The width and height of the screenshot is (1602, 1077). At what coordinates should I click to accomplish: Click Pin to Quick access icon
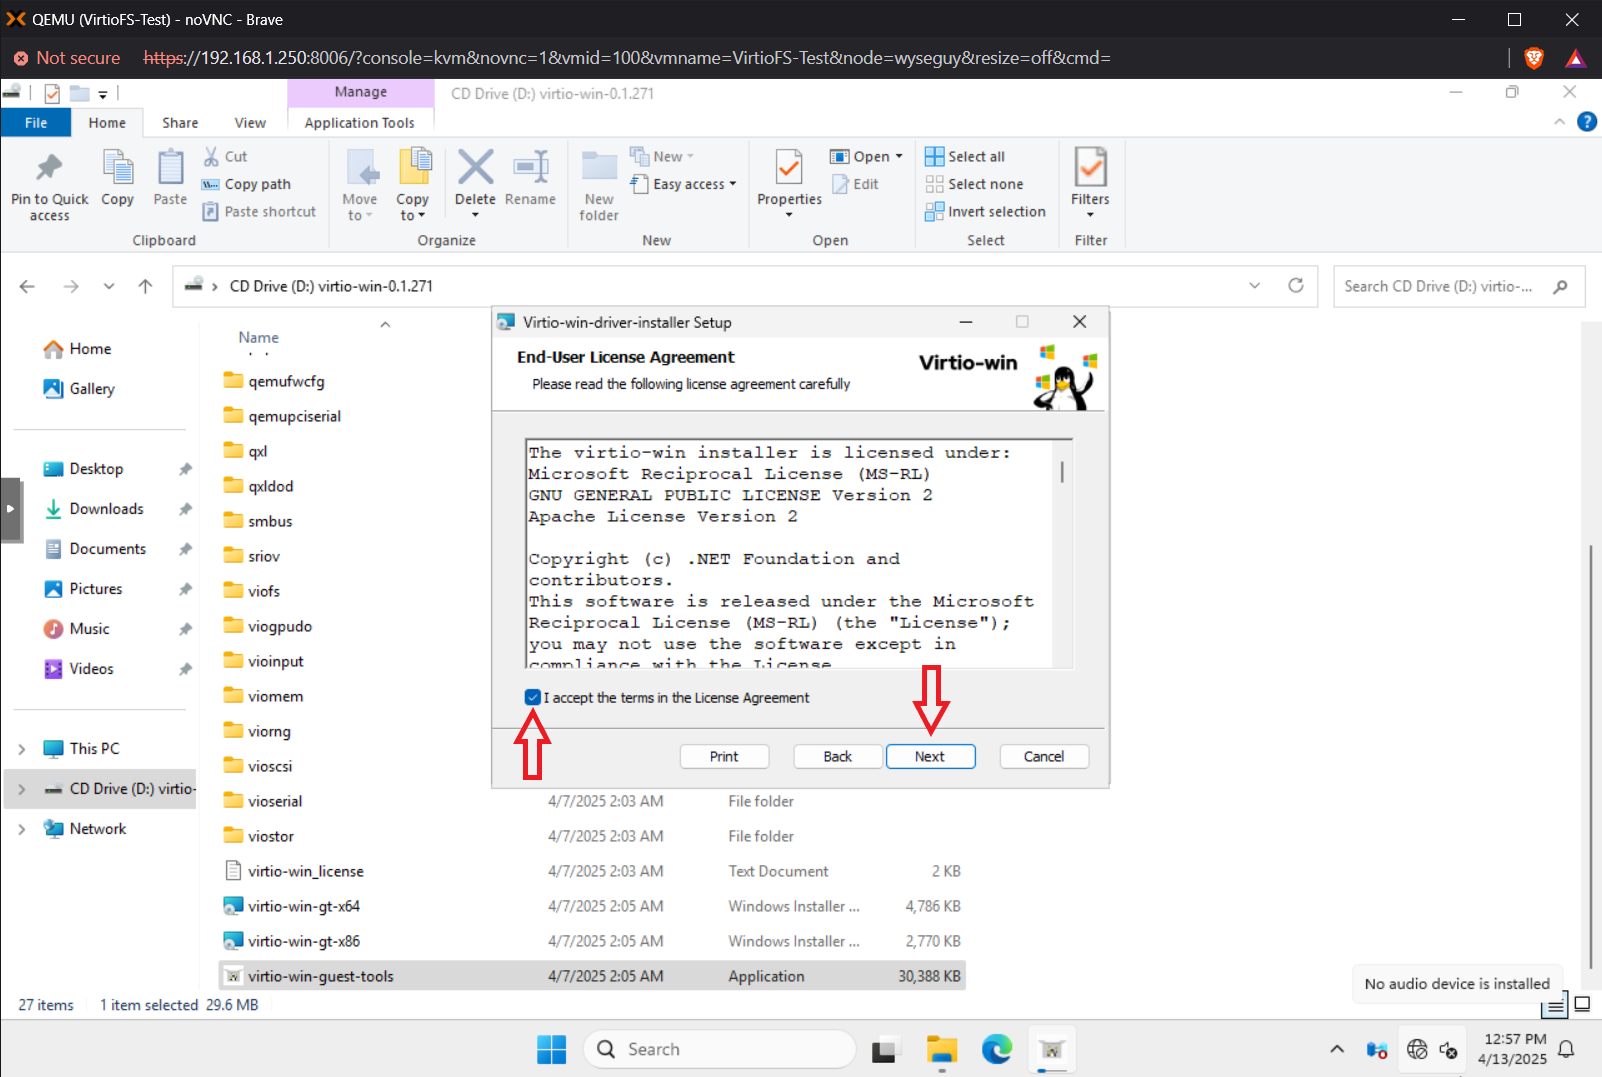49,168
